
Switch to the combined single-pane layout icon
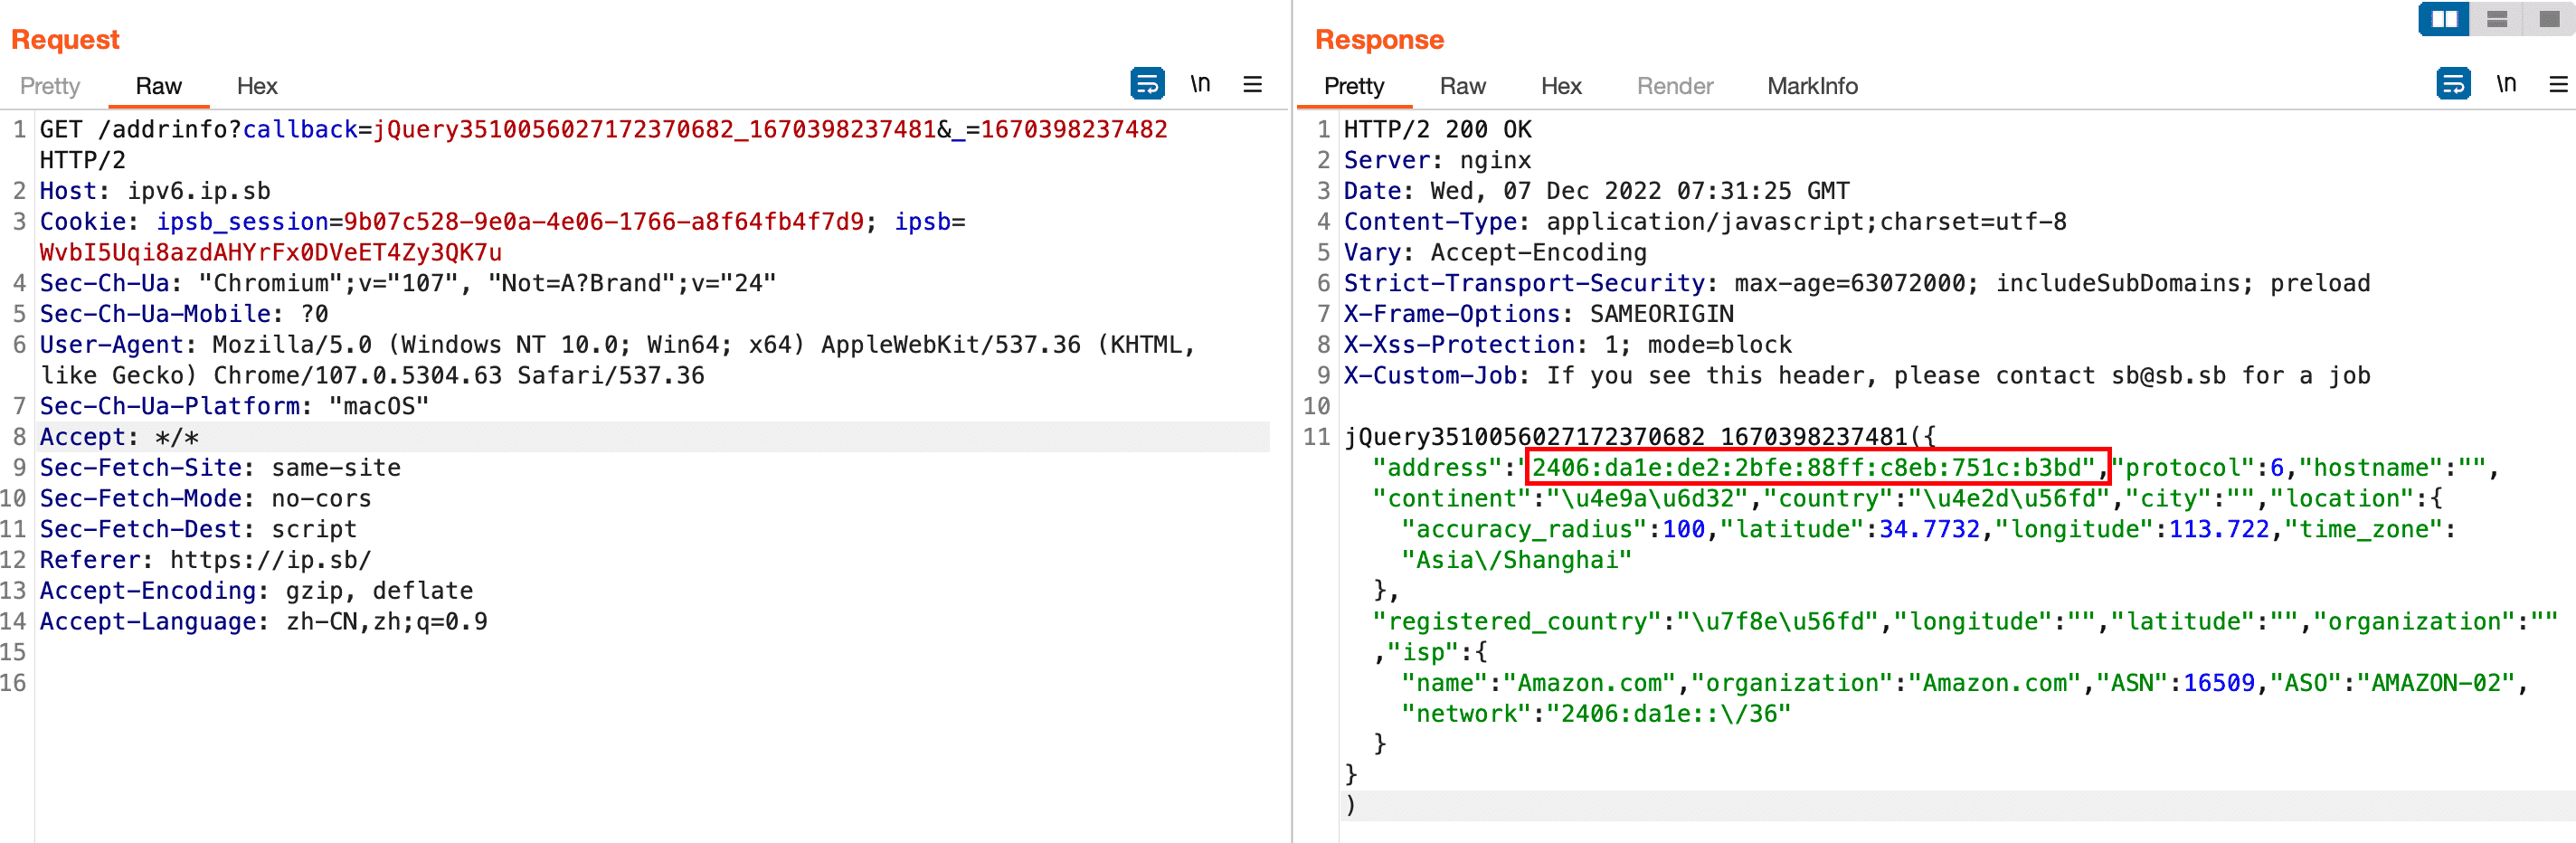point(2549,19)
